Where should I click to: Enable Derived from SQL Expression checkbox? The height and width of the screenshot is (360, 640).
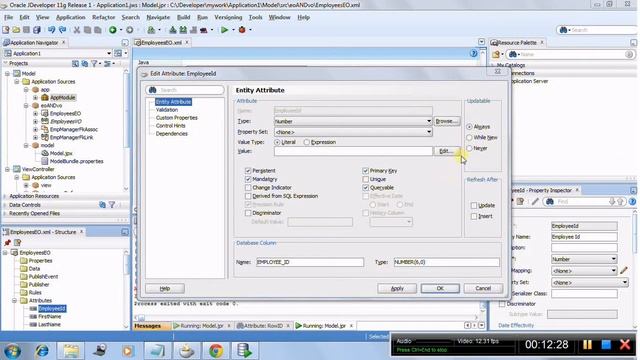(x=248, y=196)
